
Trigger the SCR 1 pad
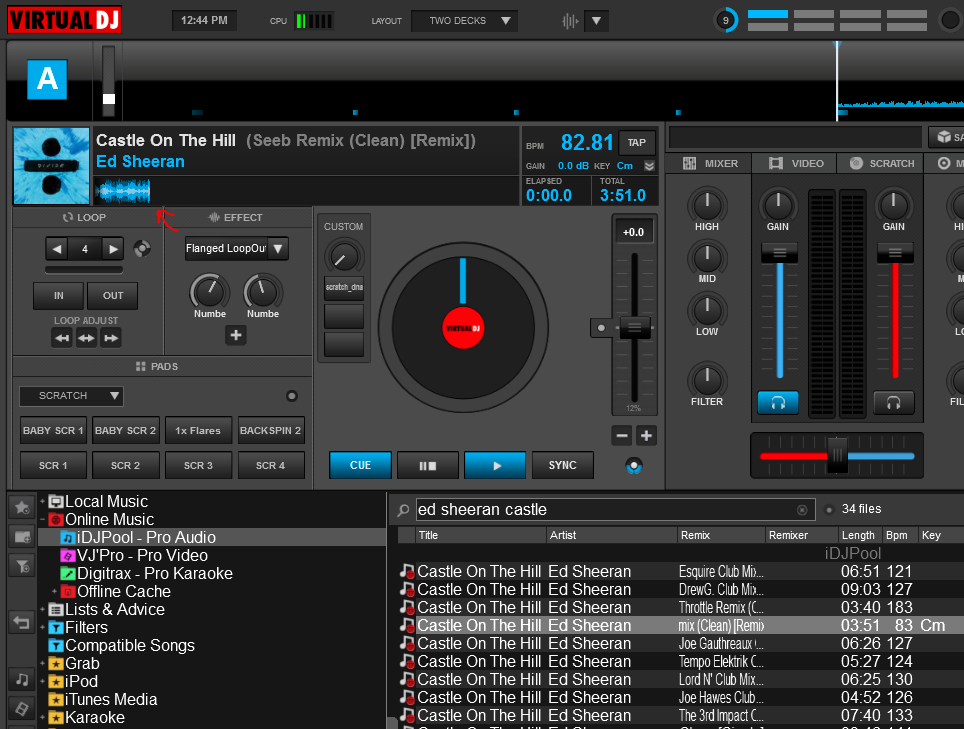(53, 465)
